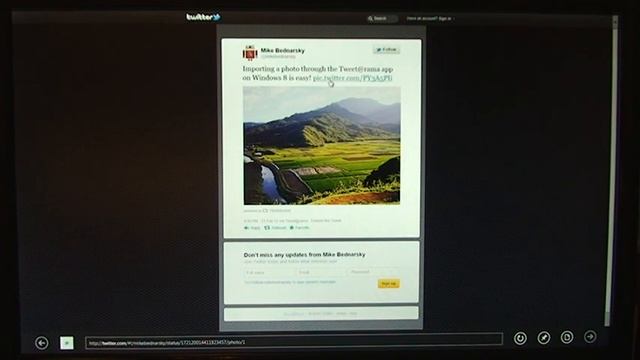The height and width of the screenshot is (360, 640).
Task: Click the pin to Start icon
Action: [544, 338]
